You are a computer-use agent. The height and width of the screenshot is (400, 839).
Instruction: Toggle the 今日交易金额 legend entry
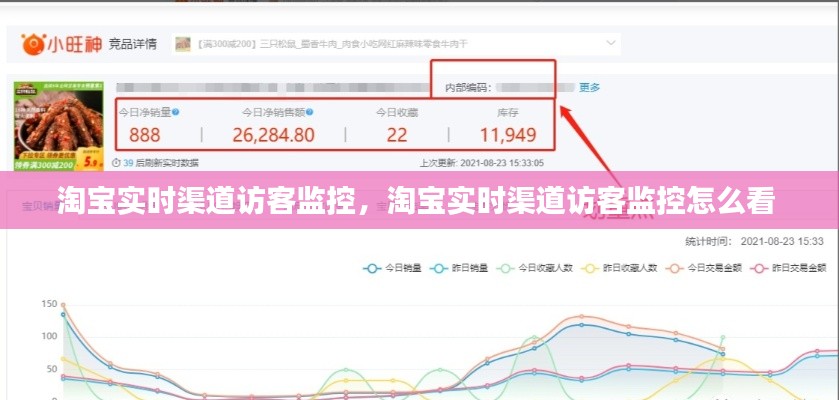(x=705, y=267)
